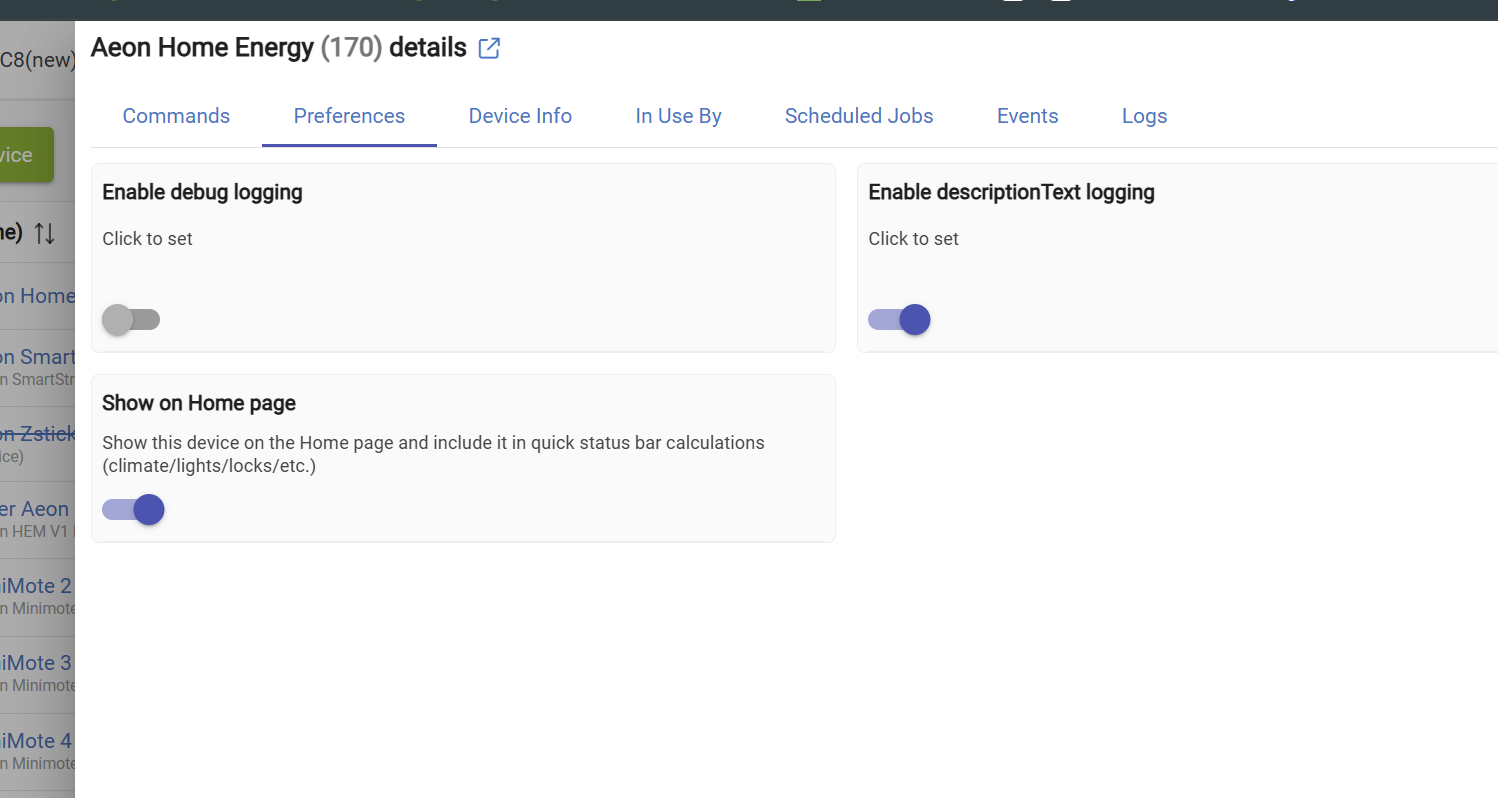Select the struck-through Zstick device entry
1498x798 pixels.
point(37,433)
